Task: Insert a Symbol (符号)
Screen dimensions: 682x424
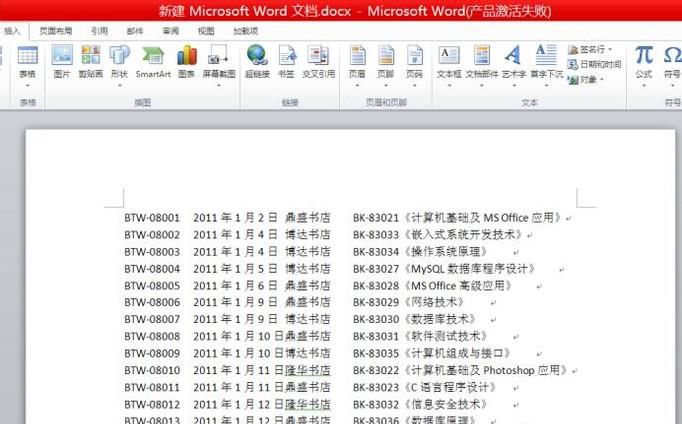Action: click(x=672, y=65)
